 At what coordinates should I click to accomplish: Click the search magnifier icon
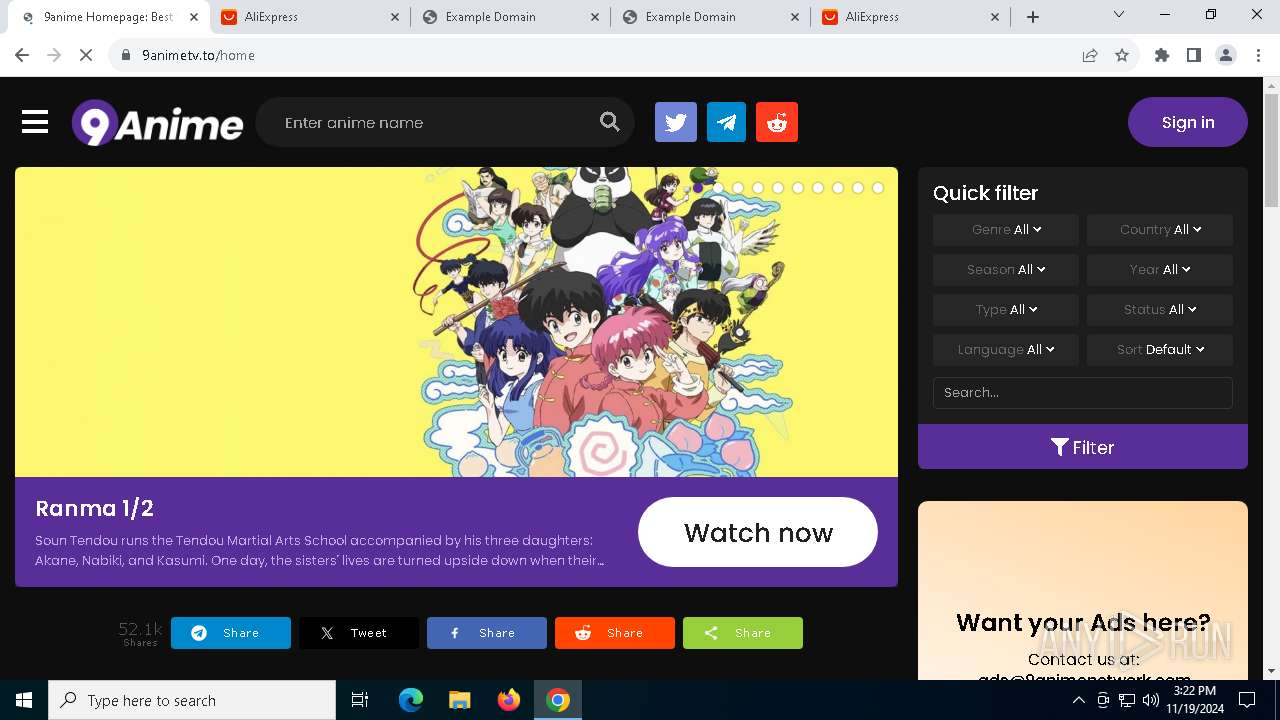[x=610, y=122]
